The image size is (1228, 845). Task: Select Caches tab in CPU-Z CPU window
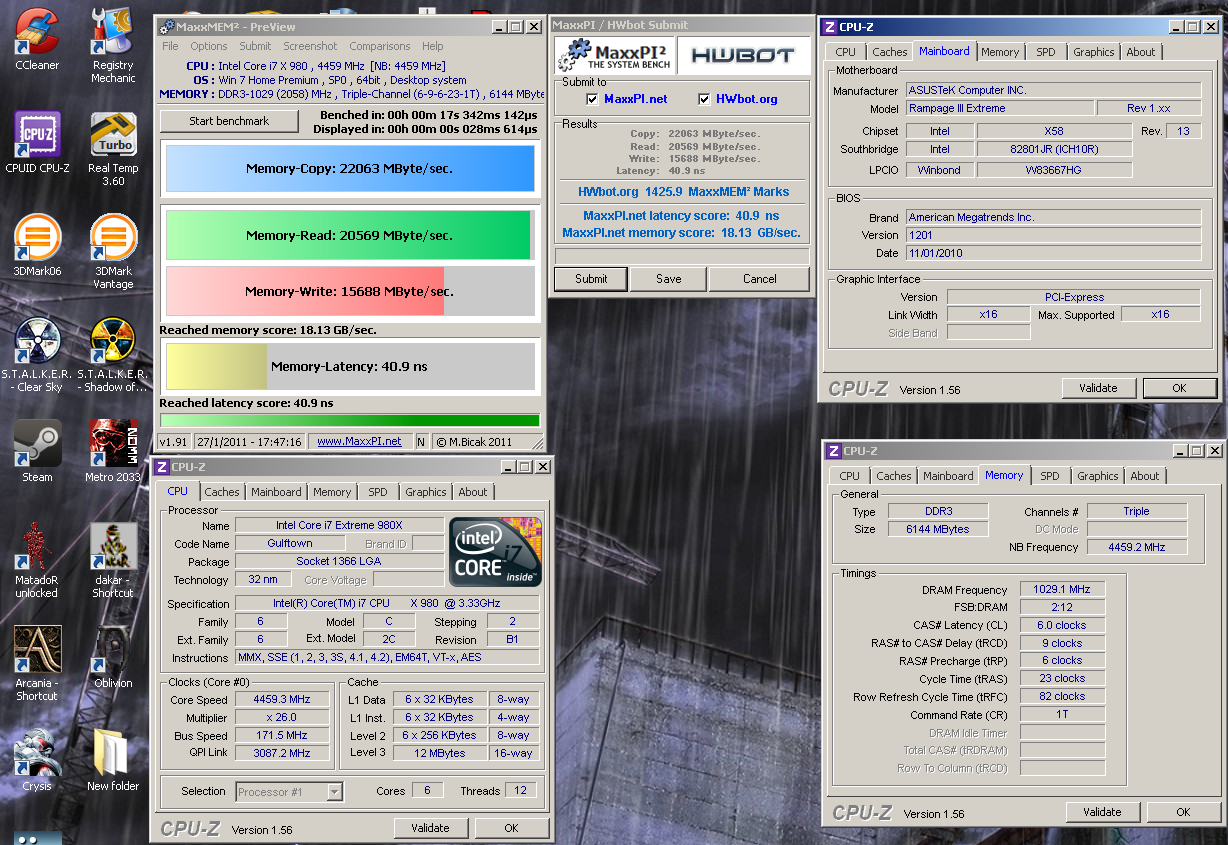222,492
